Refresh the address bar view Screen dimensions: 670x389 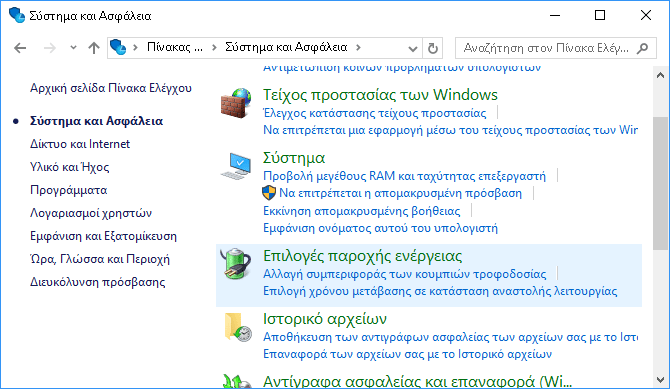tap(432, 48)
